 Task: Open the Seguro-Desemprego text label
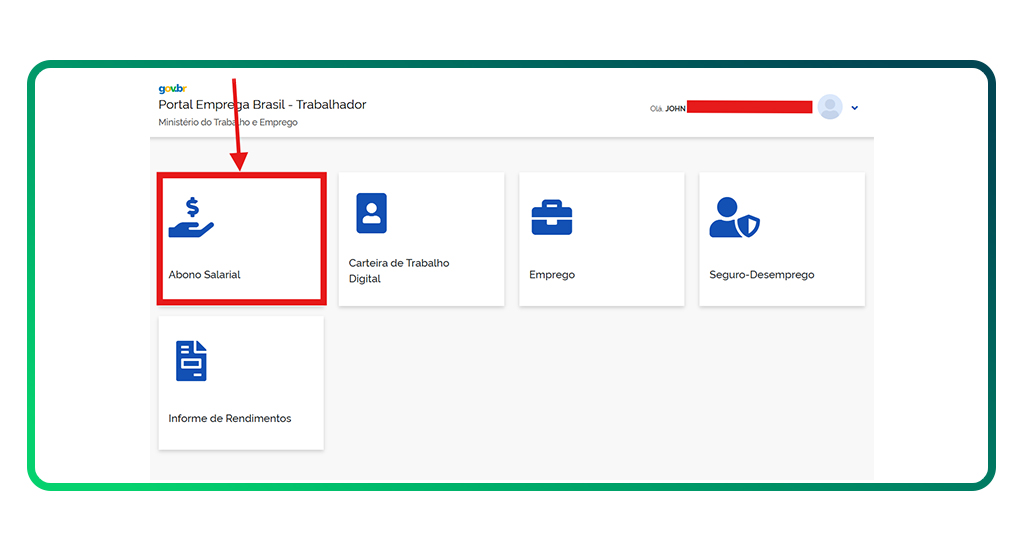761,275
